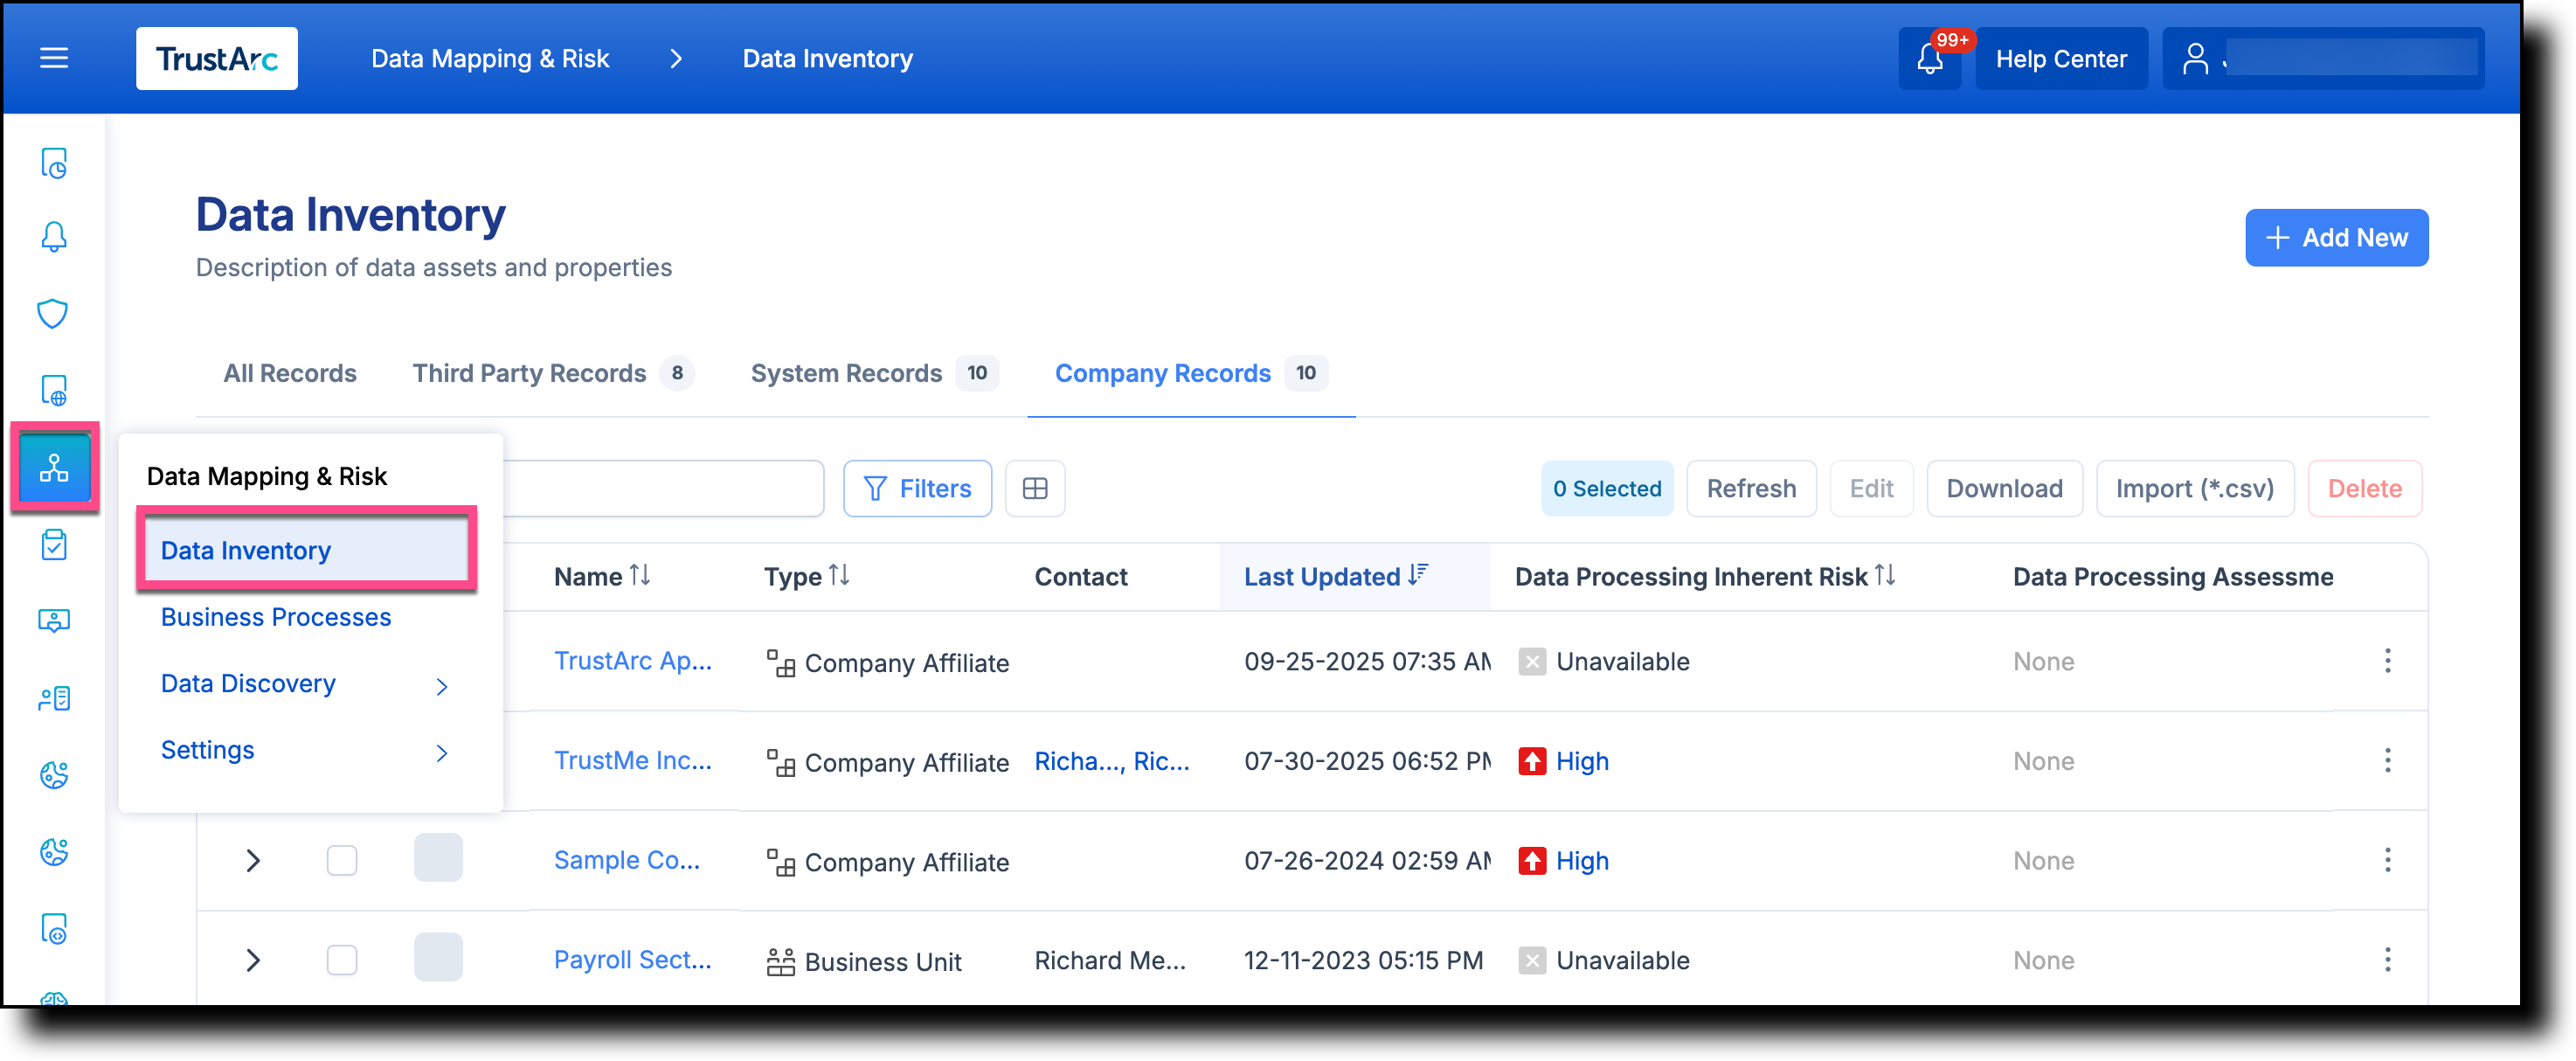The height and width of the screenshot is (1061, 2576).
Task: Click the Refresh button
Action: [1751, 489]
